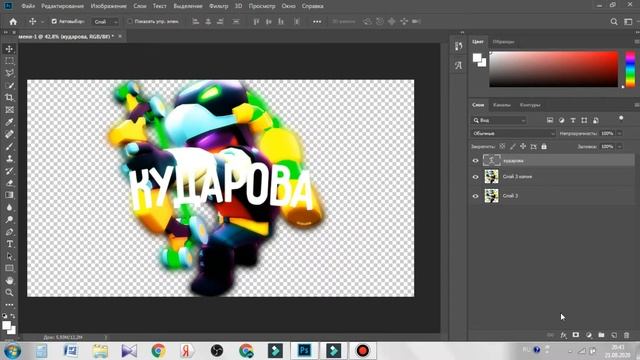Select the Hand tool
Screen dimensions: 640x360
pyautogui.click(x=9, y=281)
